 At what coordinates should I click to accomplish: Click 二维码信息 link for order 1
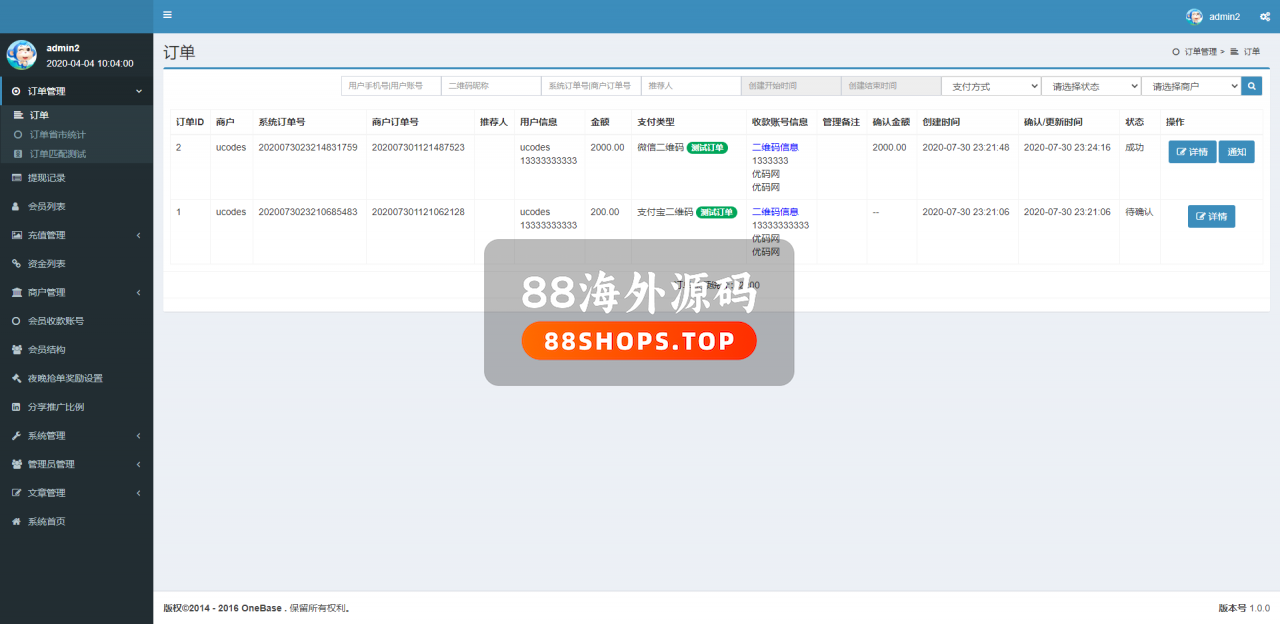point(775,212)
